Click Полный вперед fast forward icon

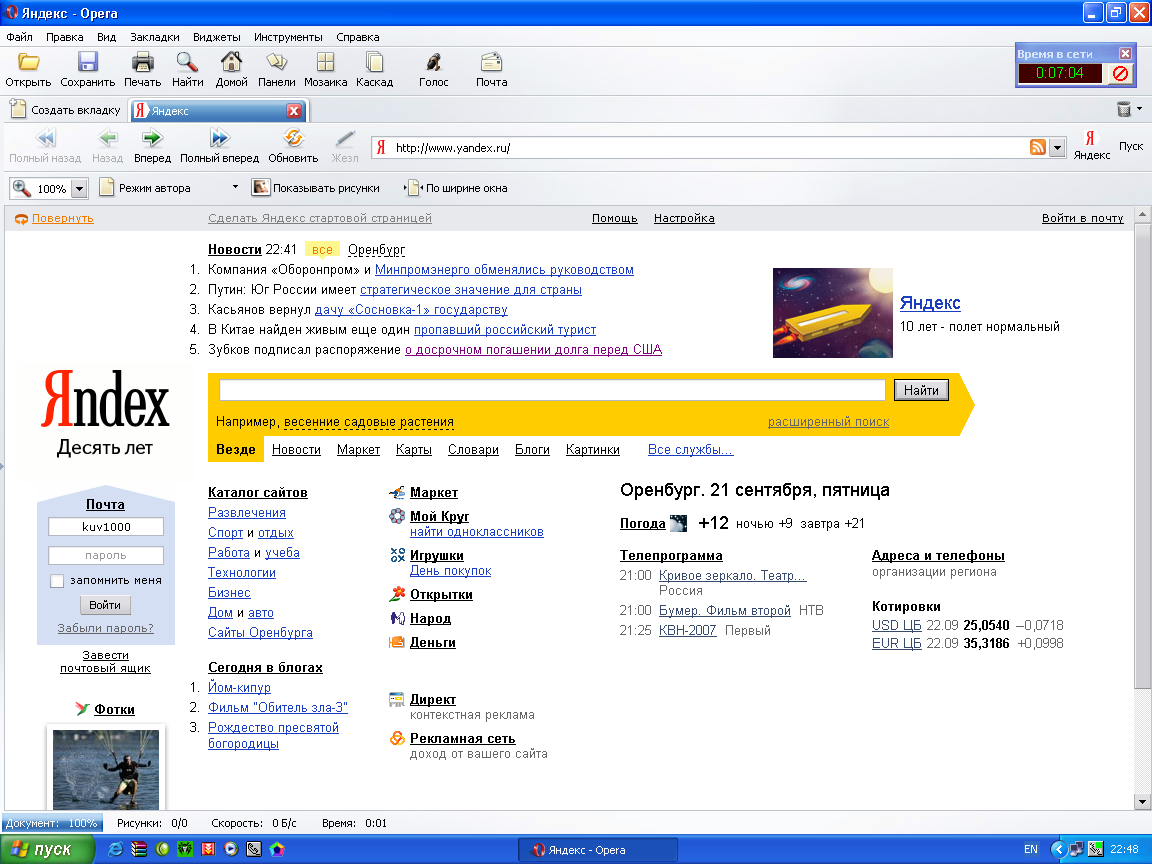click(x=219, y=137)
